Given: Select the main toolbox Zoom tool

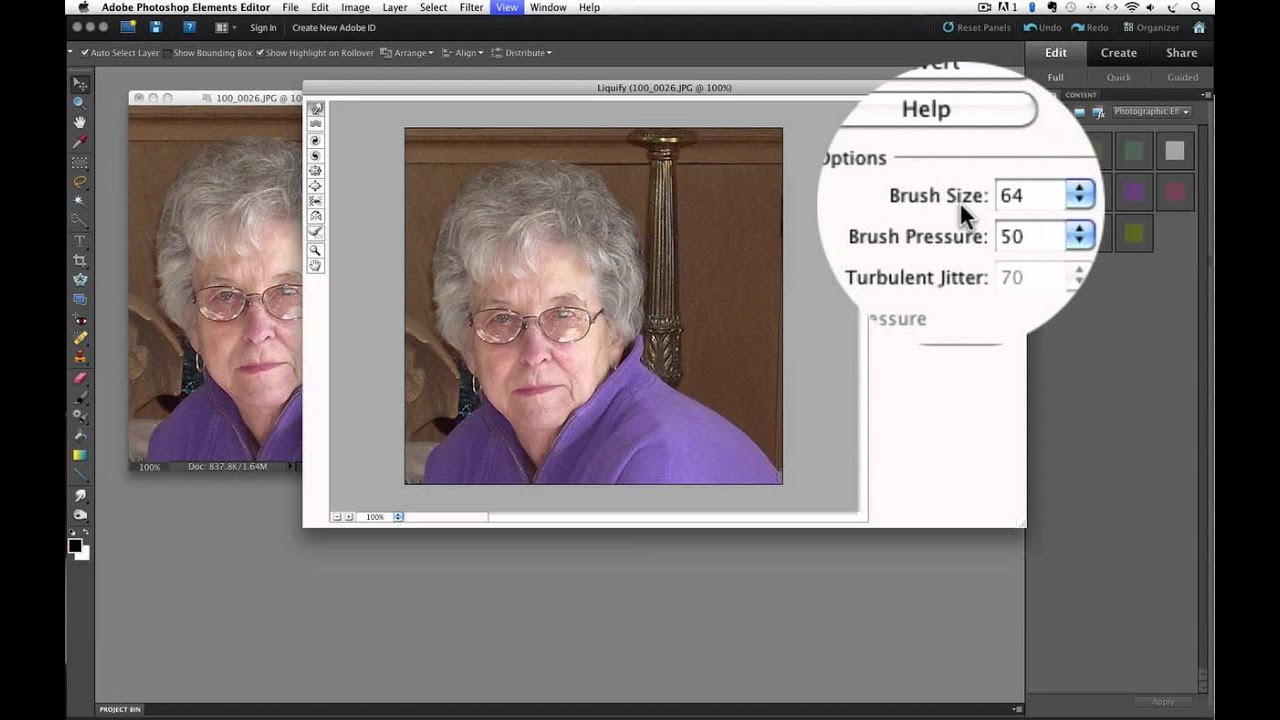Looking at the screenshot, I should tap(80, 103).
